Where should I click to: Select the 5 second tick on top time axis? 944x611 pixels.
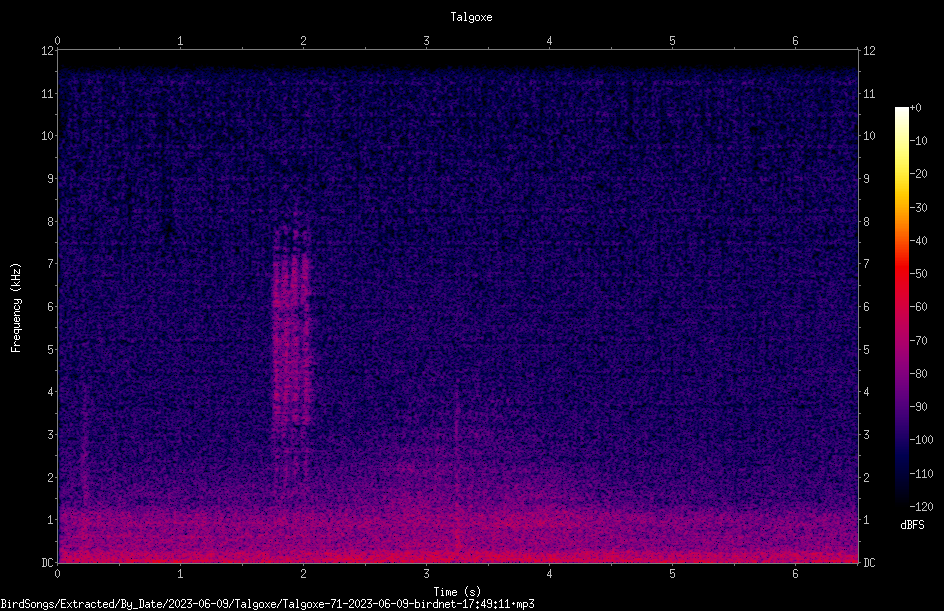(x=672, y=41)
